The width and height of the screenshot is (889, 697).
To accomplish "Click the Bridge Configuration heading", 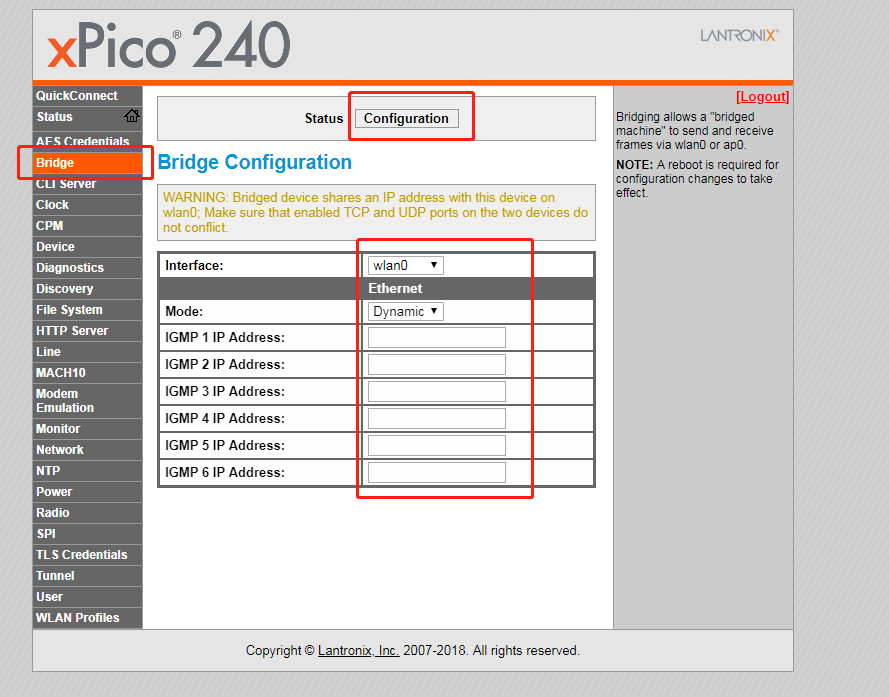I will click(255, 162).
